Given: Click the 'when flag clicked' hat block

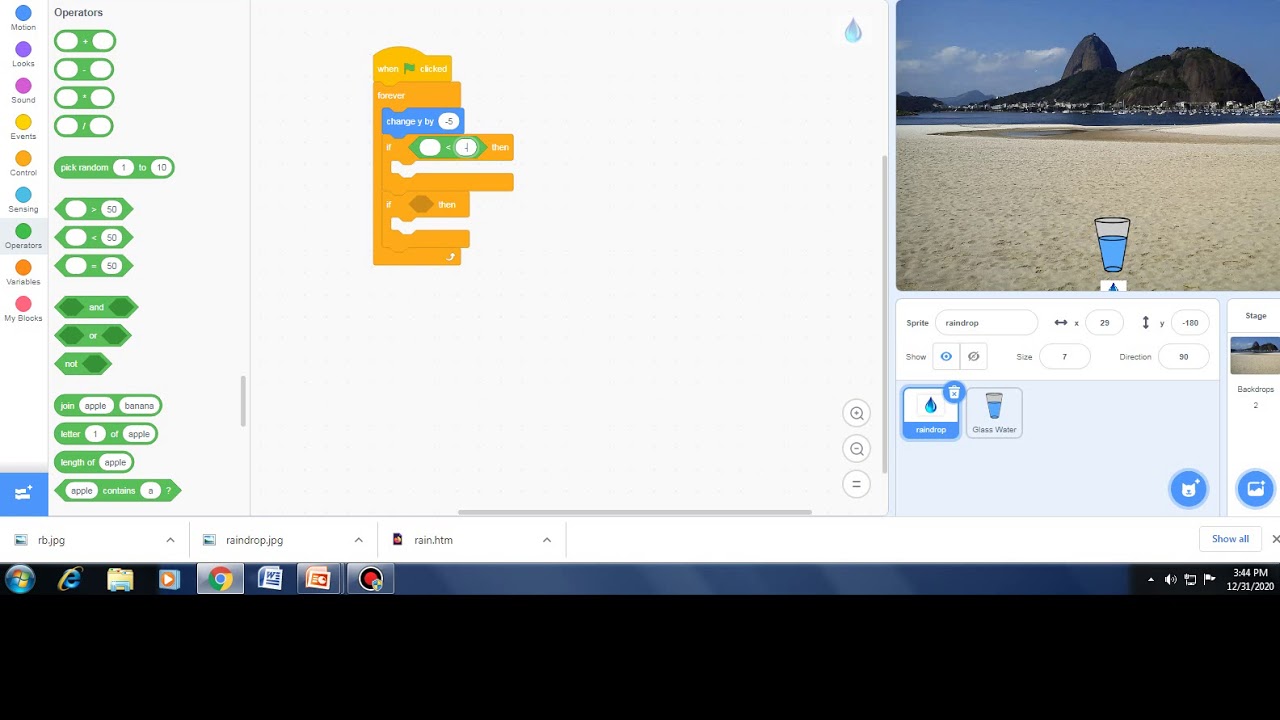Looking at the screenshot, I should [412, 66].
